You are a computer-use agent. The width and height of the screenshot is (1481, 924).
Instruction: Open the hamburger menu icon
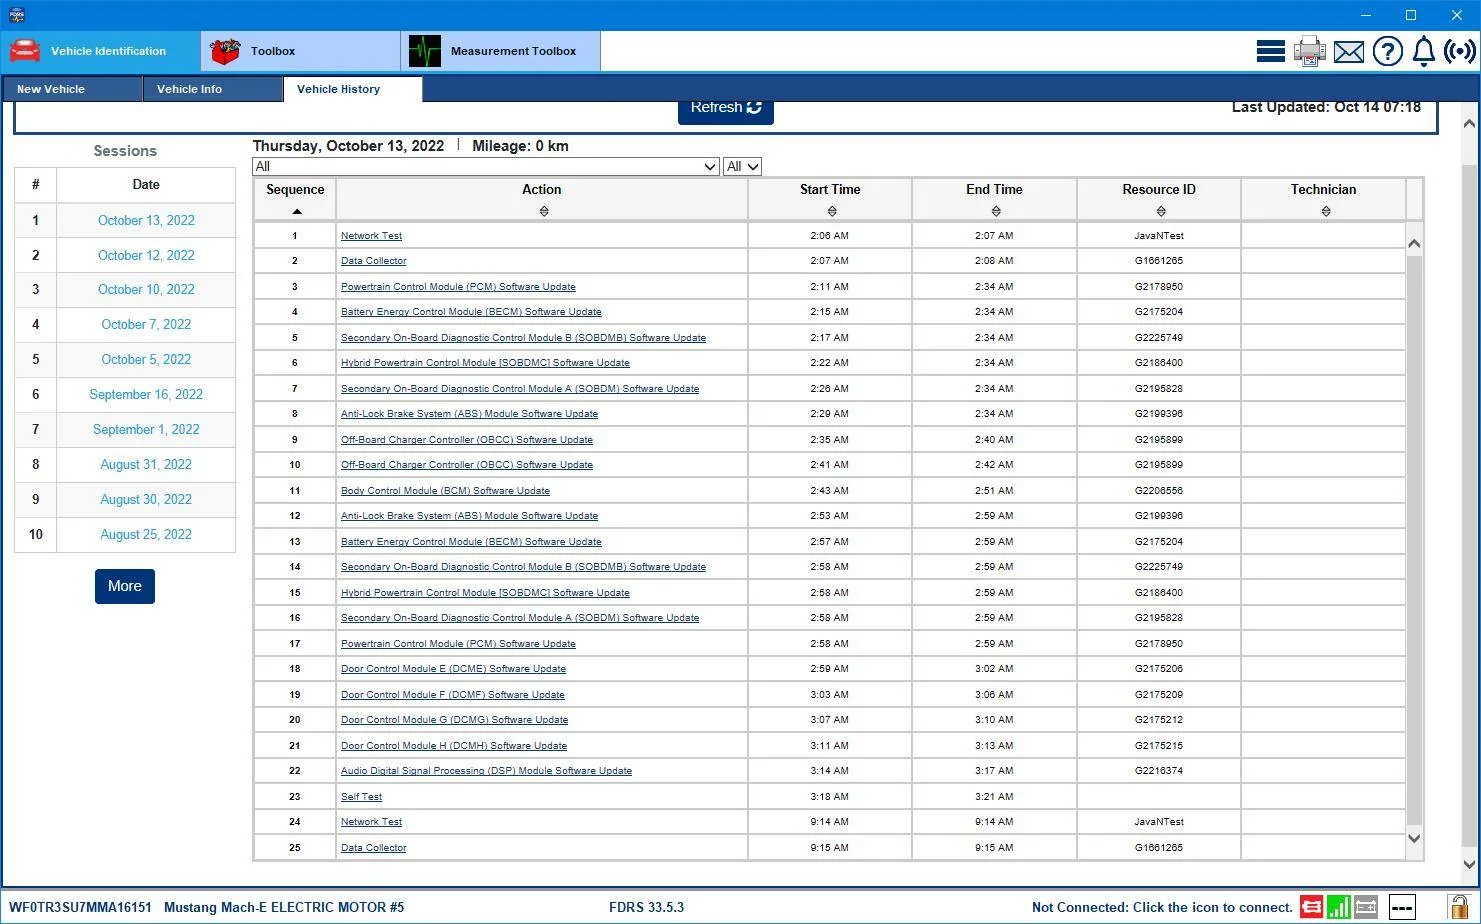click(x=1271, y=51)
